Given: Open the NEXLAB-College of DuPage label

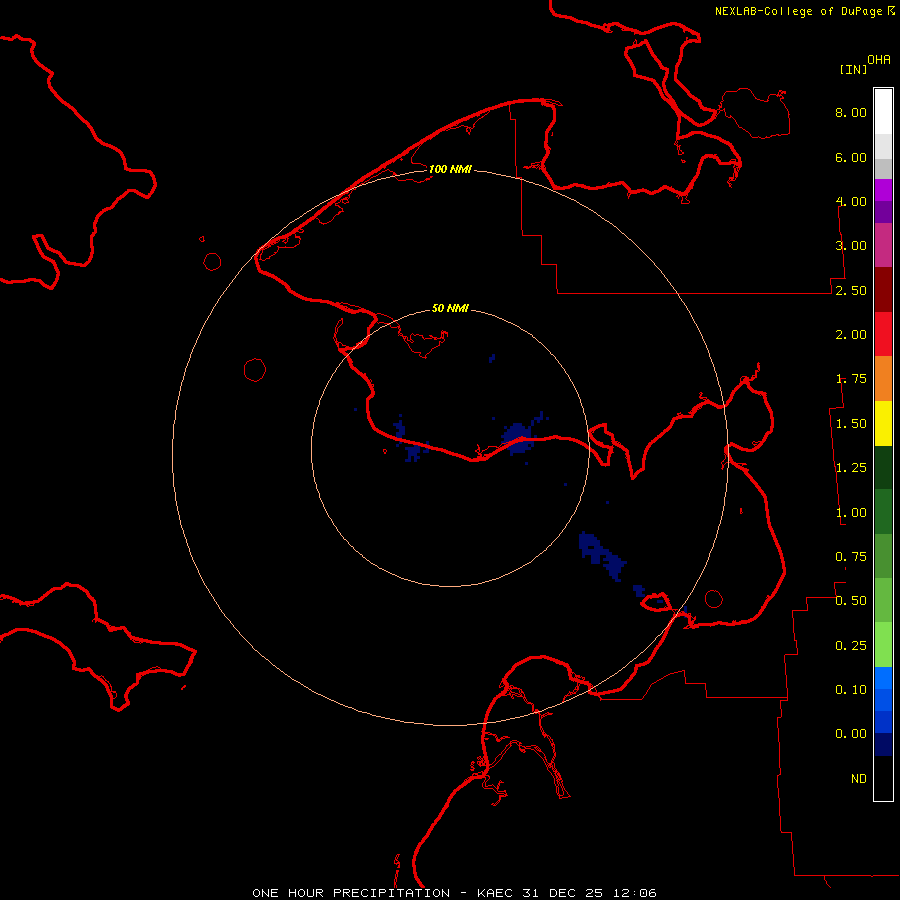Looking at the screenshot, I should tap(798, 11).
